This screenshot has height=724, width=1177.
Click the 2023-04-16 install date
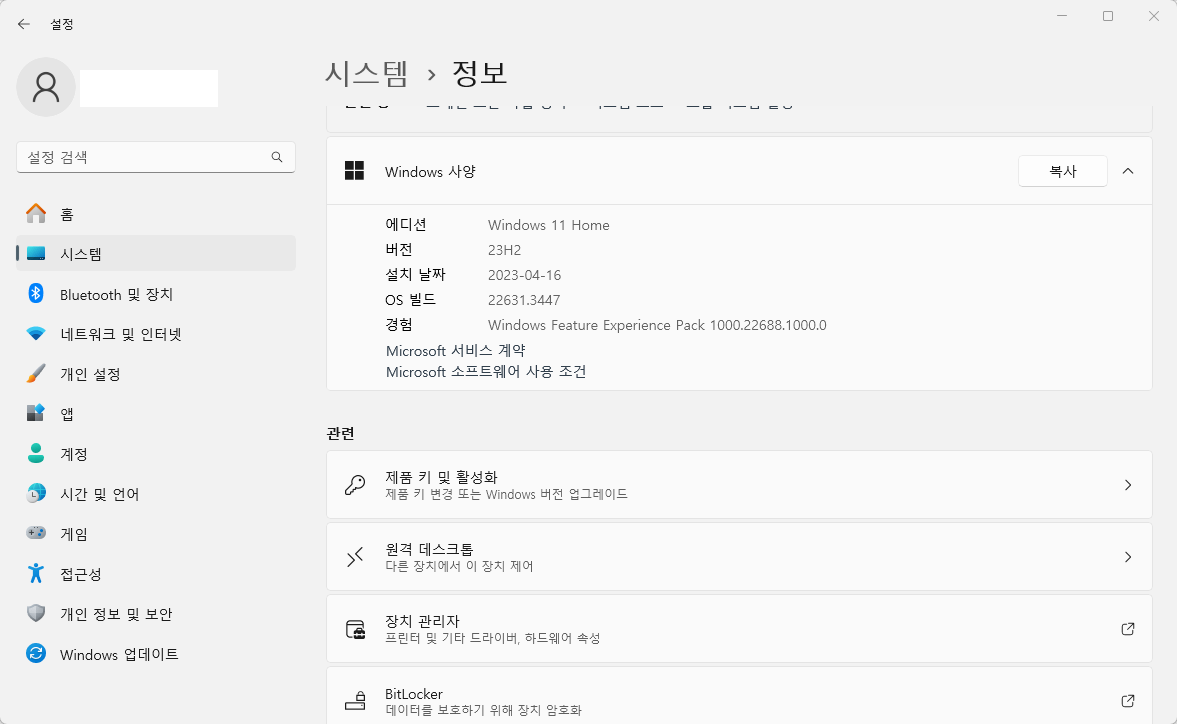click(525, 275)
